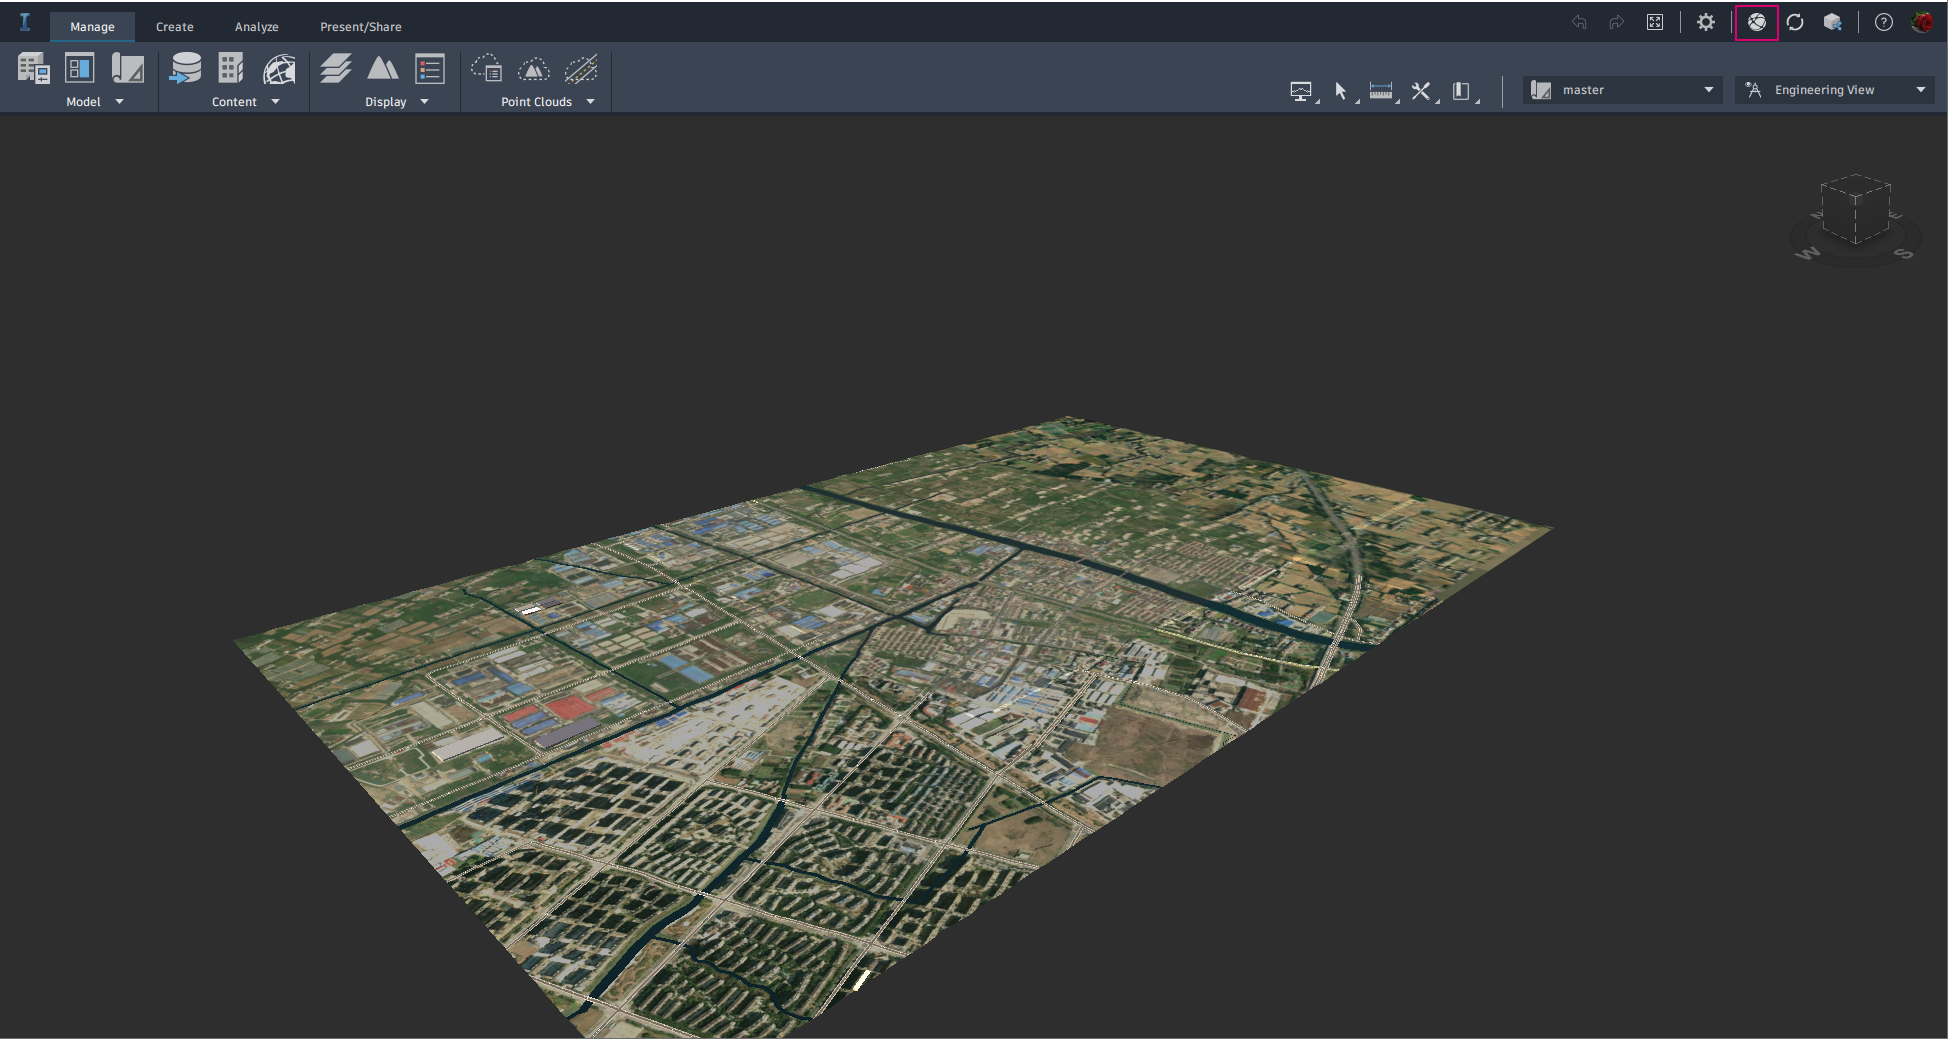Open shared model cube icon
This screenshot has width=1948, height=1039.
pos(1833,22)
